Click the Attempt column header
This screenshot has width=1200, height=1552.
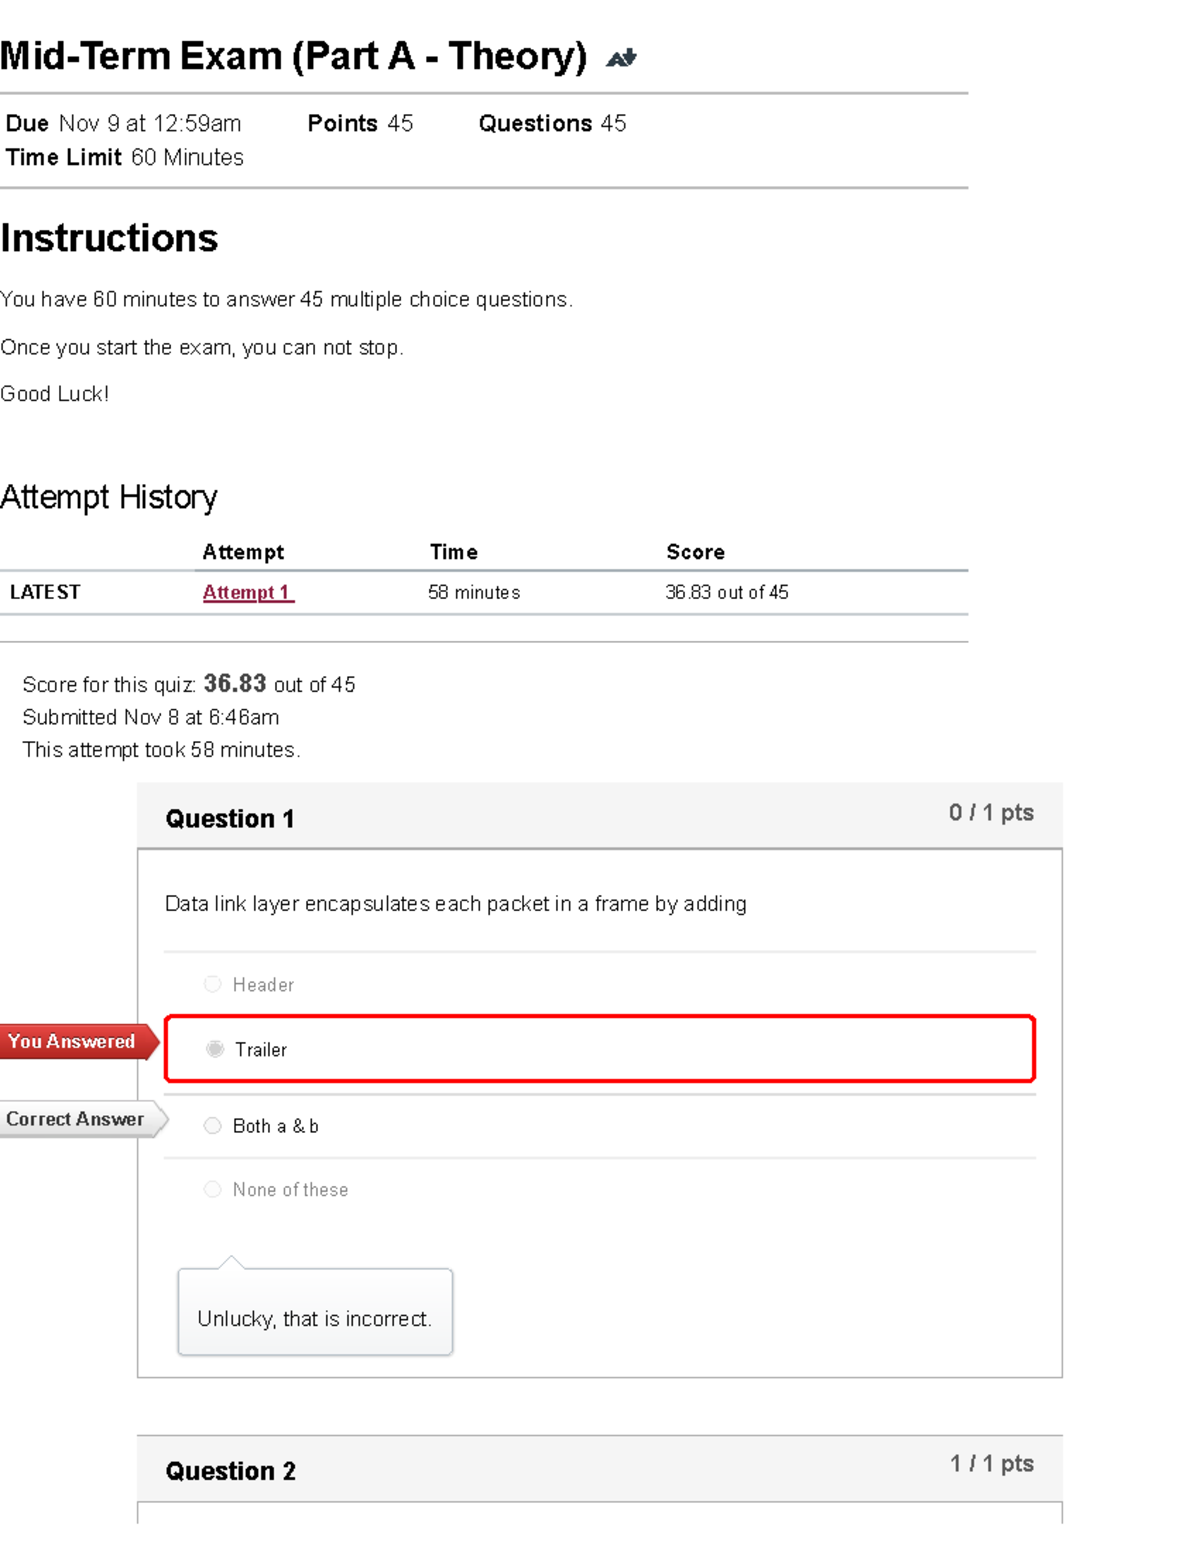(x=243, y=552)
